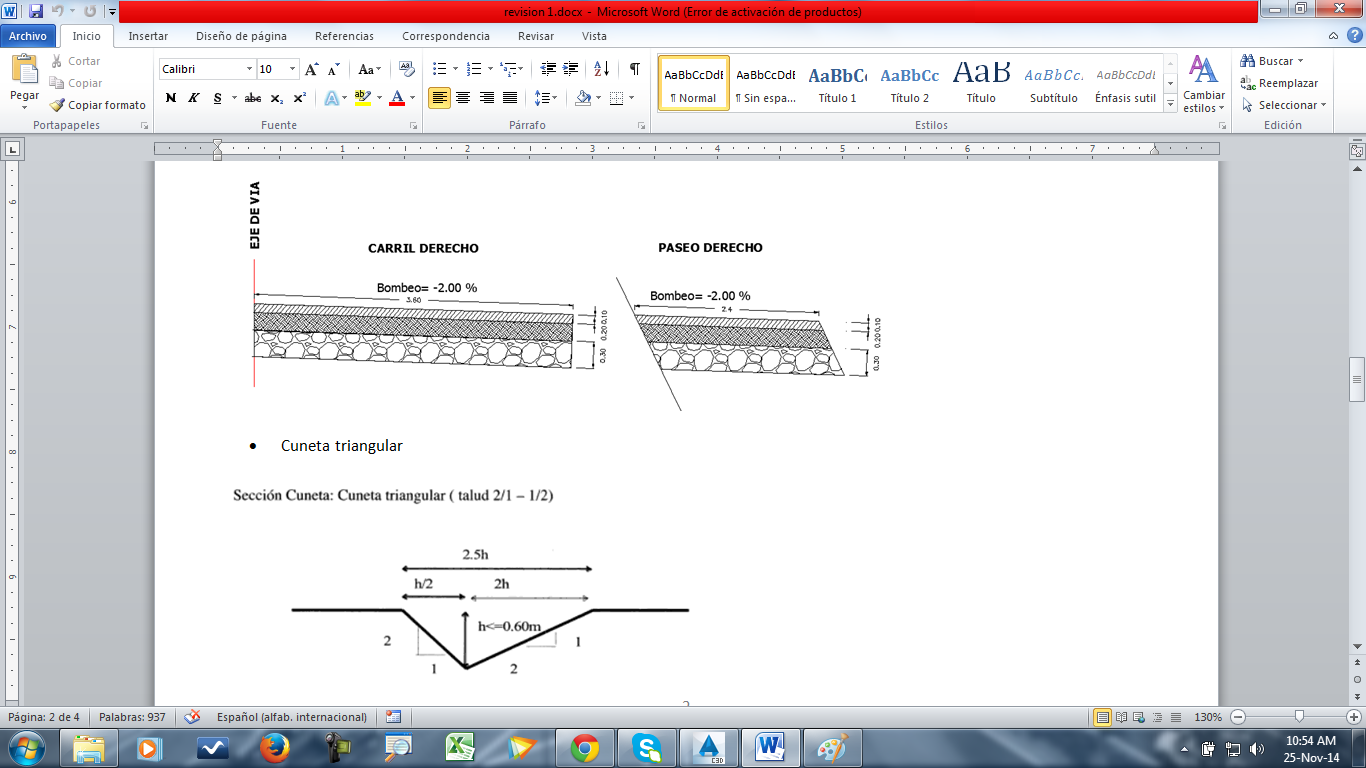Image resolution: width=1366 pixels, height=768 pixels.
Task: Center the text alignment
Action: pyautogui.click(x=463, y=98)
